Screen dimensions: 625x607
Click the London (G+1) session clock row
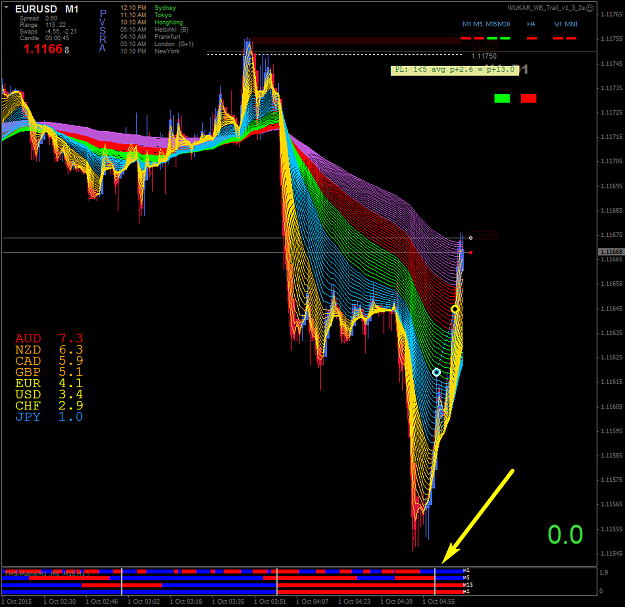pos(157,44)
